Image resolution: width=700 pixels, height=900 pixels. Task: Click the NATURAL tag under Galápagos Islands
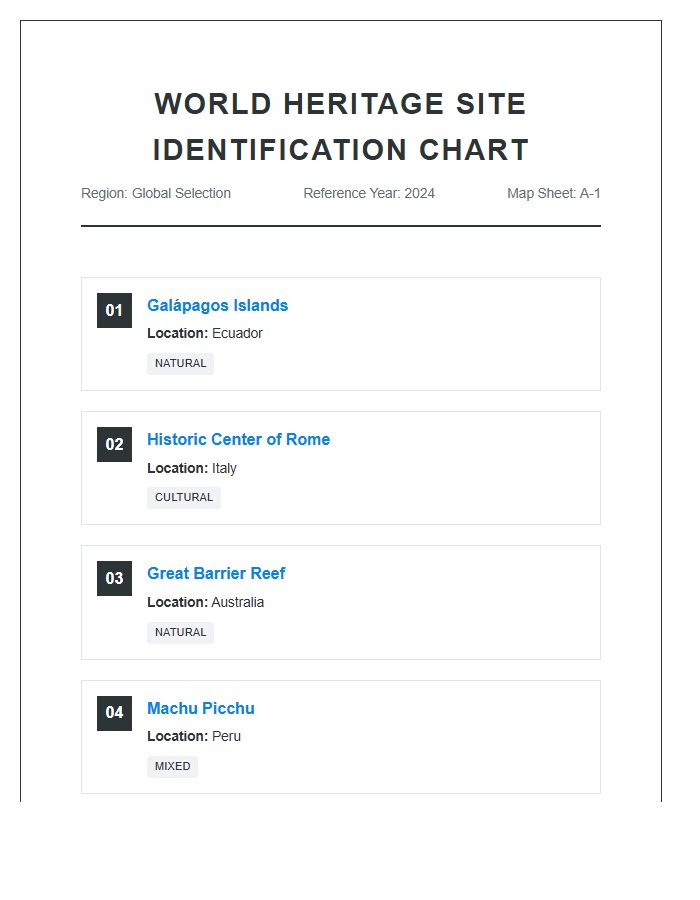click(180, 364)
